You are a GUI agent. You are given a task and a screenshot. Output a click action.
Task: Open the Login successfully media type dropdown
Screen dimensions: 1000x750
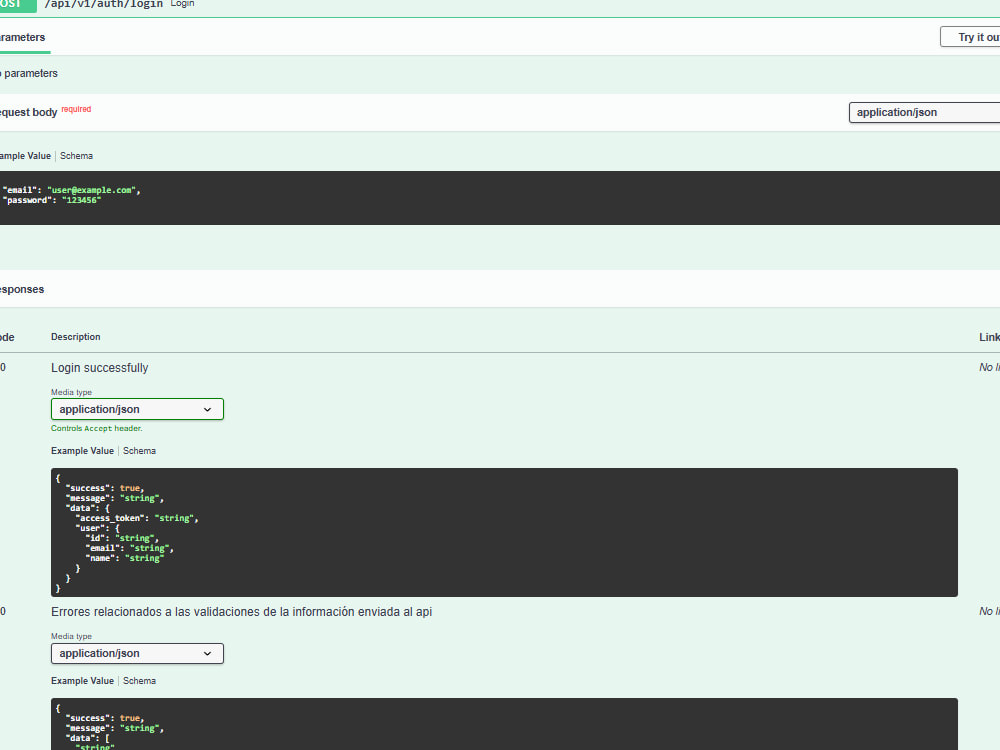click(x=137, y=409)
